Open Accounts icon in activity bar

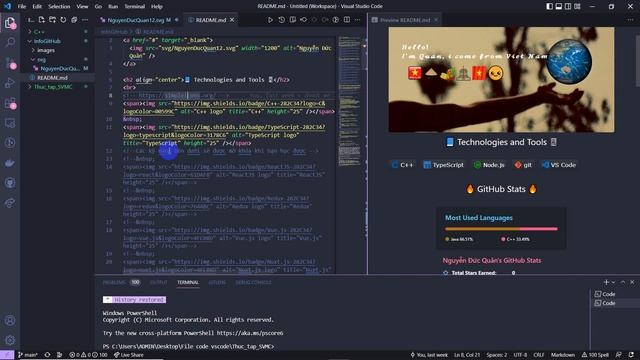(x=10, y=320)
